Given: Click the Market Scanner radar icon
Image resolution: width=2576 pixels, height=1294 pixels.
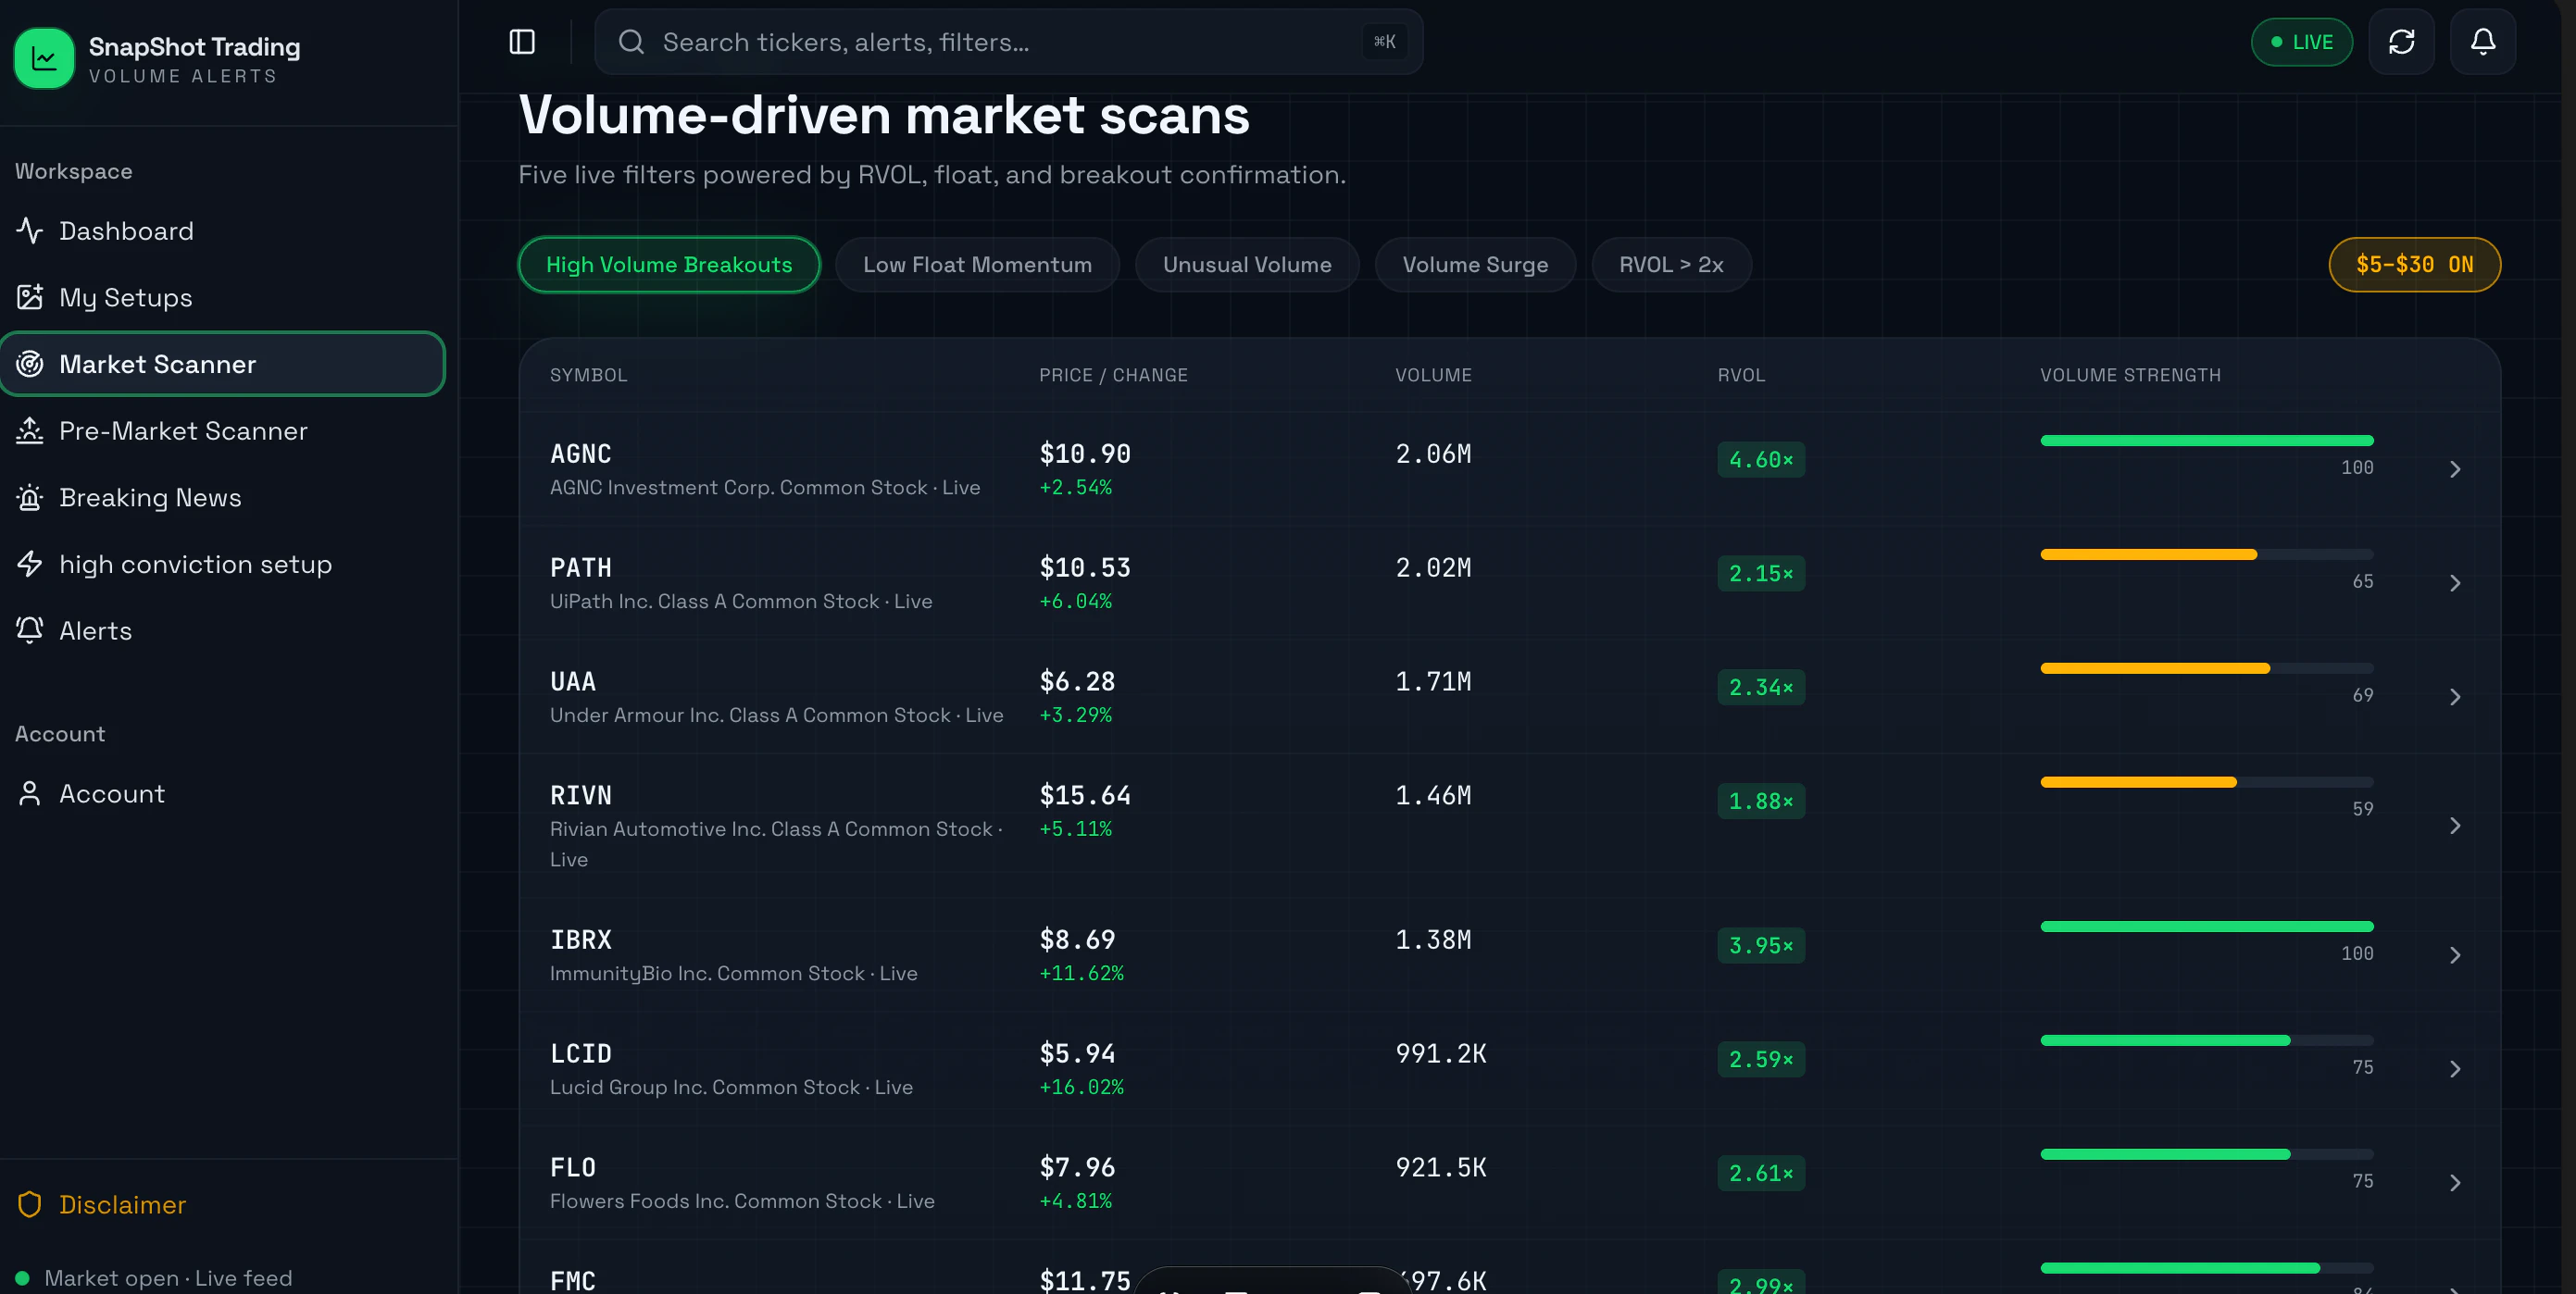Looking at the screenshot, I should [30, 364].
